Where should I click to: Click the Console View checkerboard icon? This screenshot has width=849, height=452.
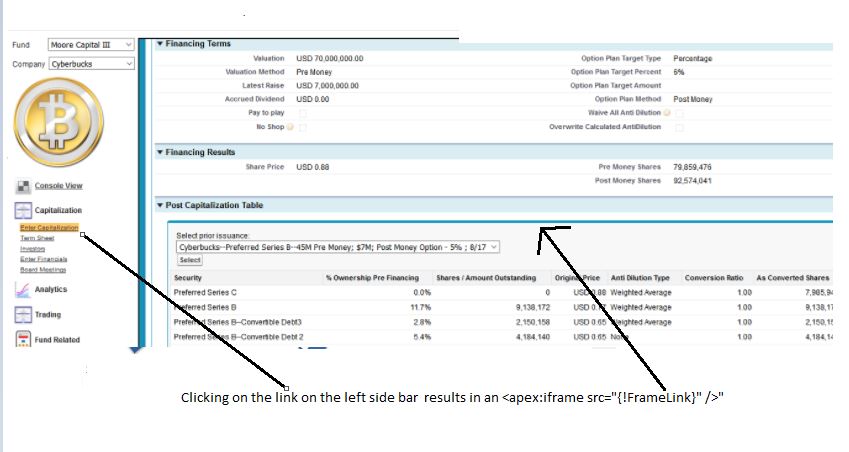pos(23,186)
